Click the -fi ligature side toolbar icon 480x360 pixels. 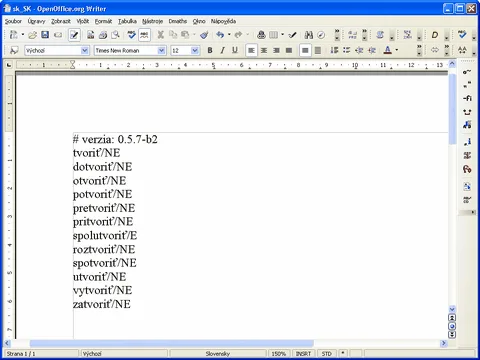pos(467,98)
